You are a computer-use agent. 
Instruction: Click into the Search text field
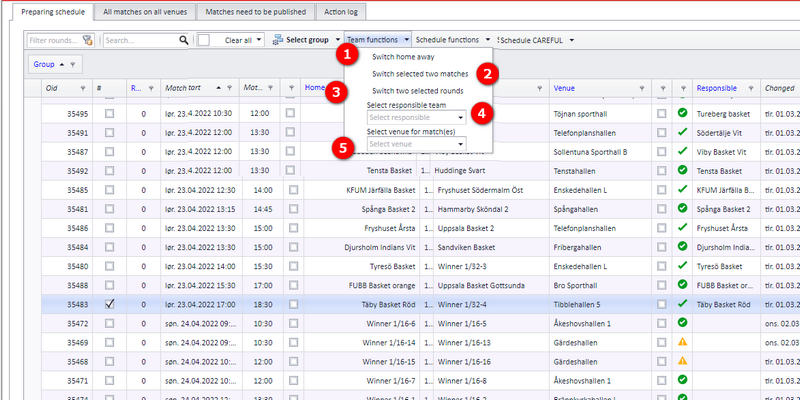(140, 40)
